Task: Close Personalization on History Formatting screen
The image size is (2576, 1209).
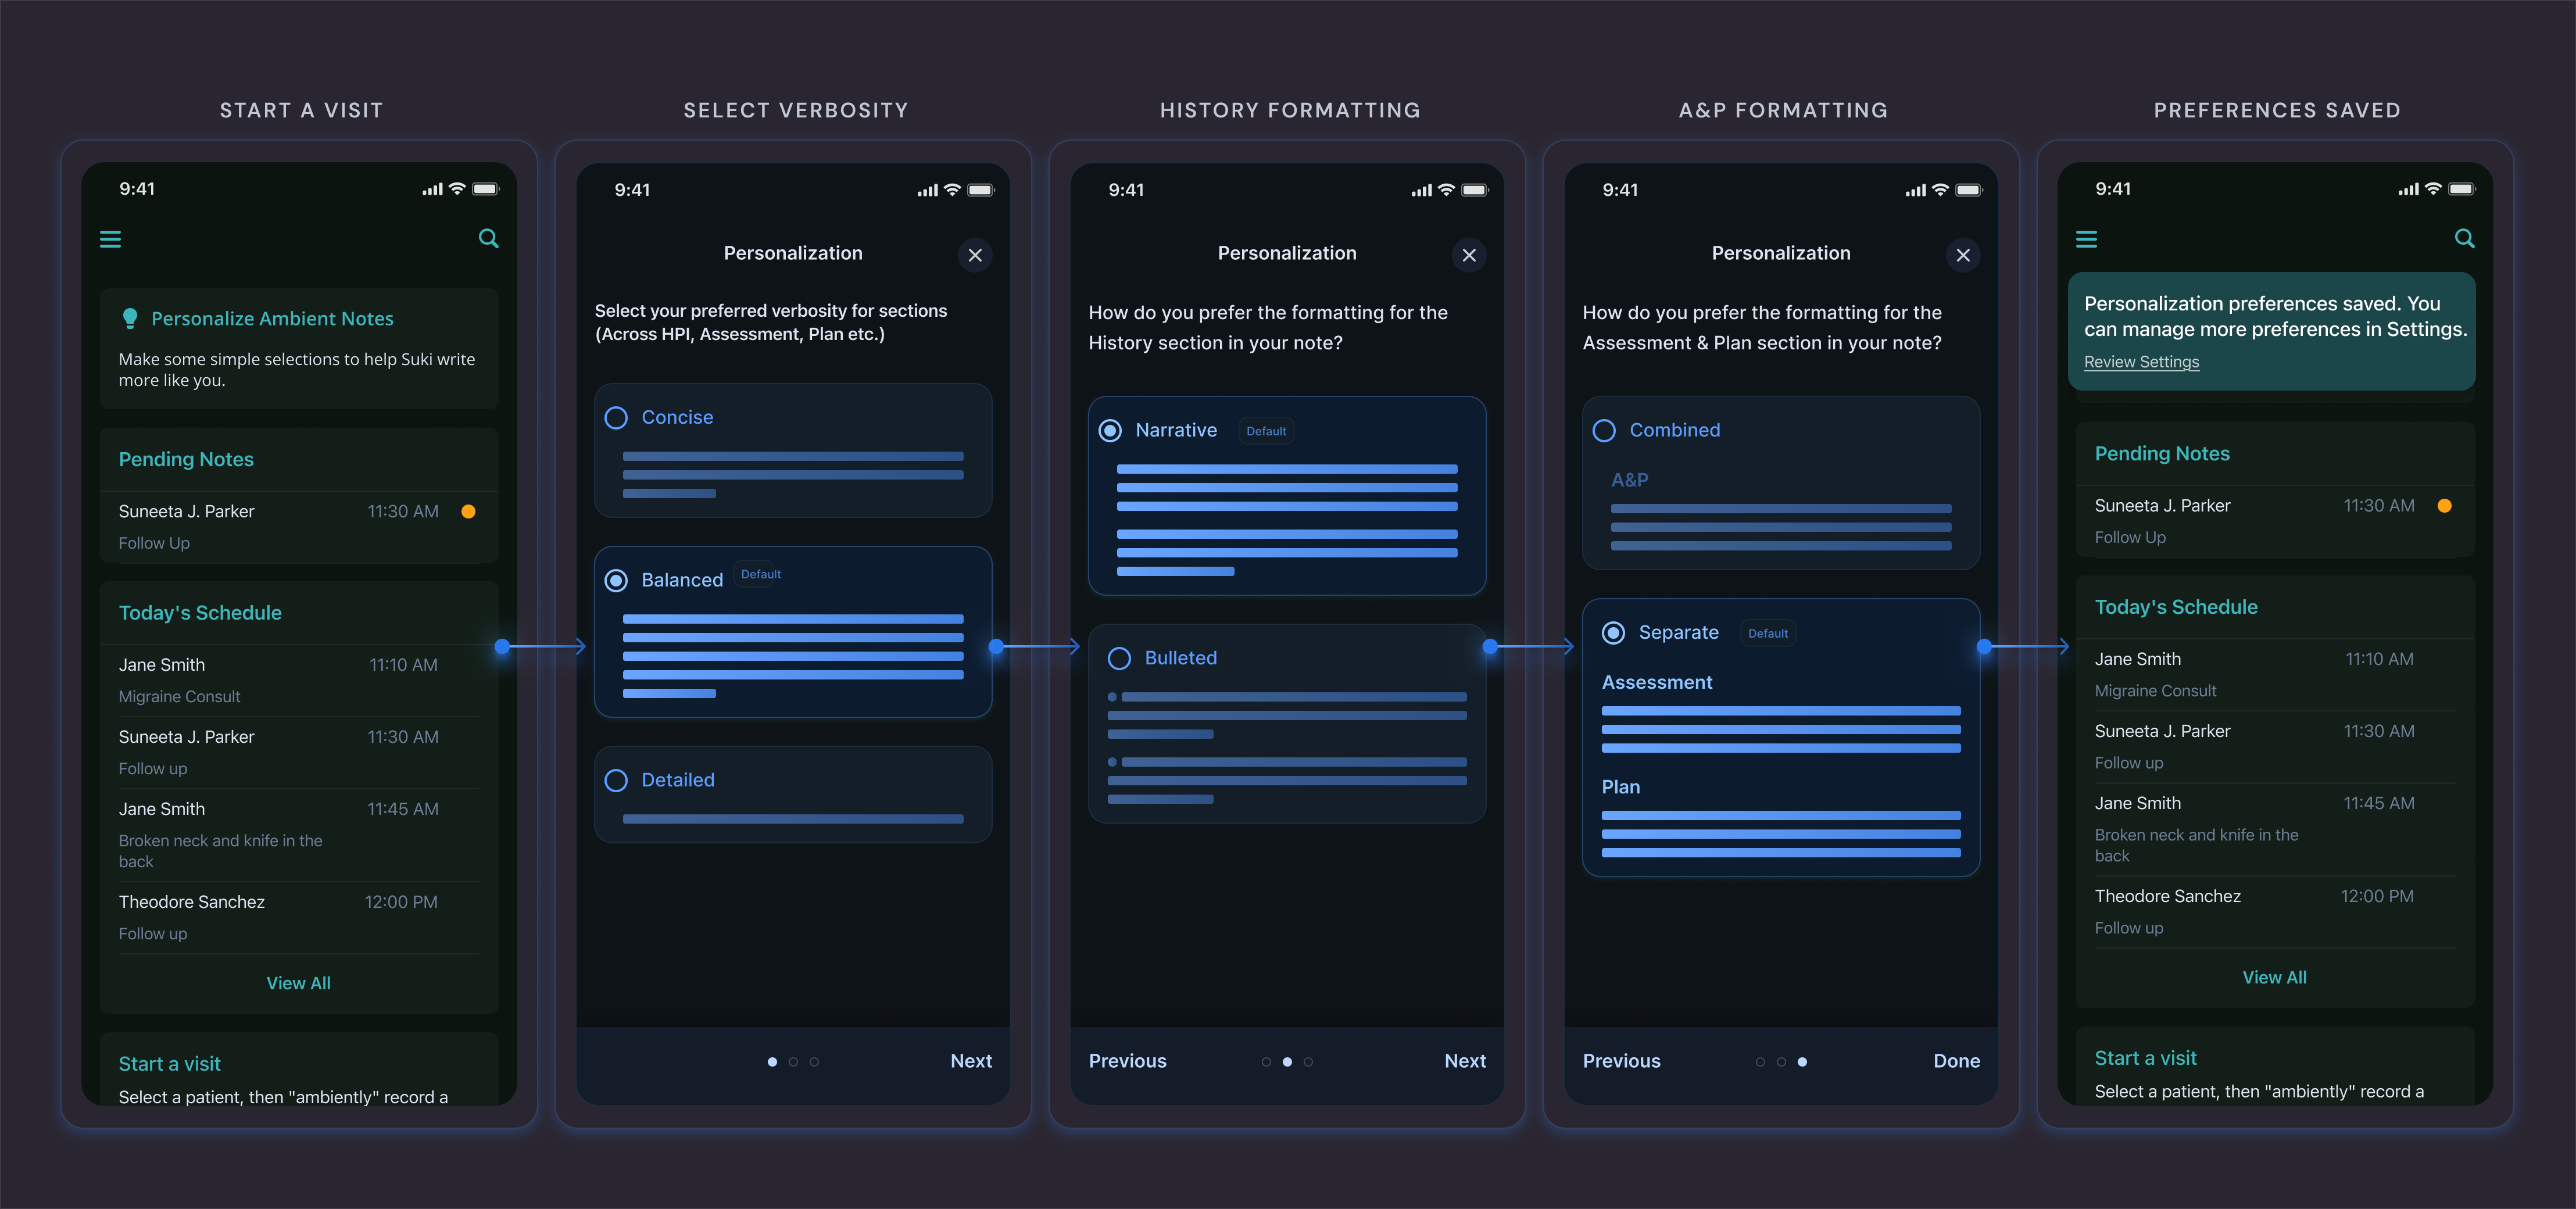Action: [1469, 255]
